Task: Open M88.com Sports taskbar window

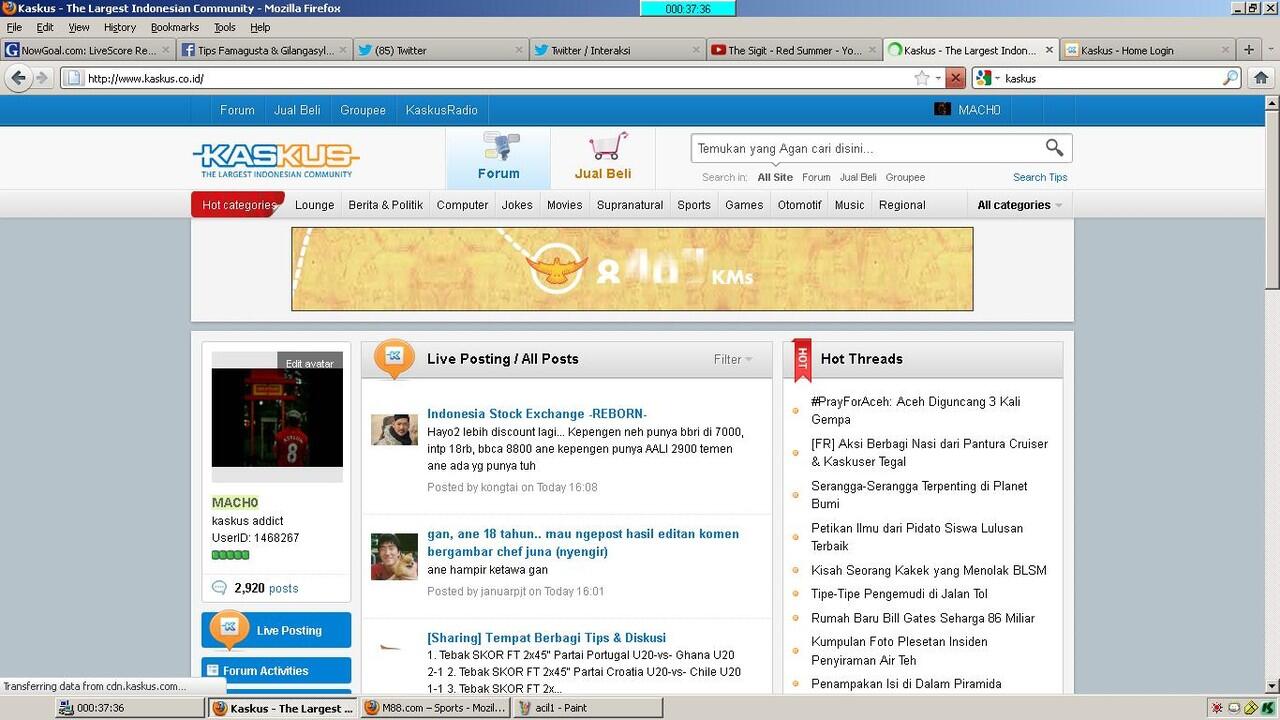Action: (x=433, y=708)
